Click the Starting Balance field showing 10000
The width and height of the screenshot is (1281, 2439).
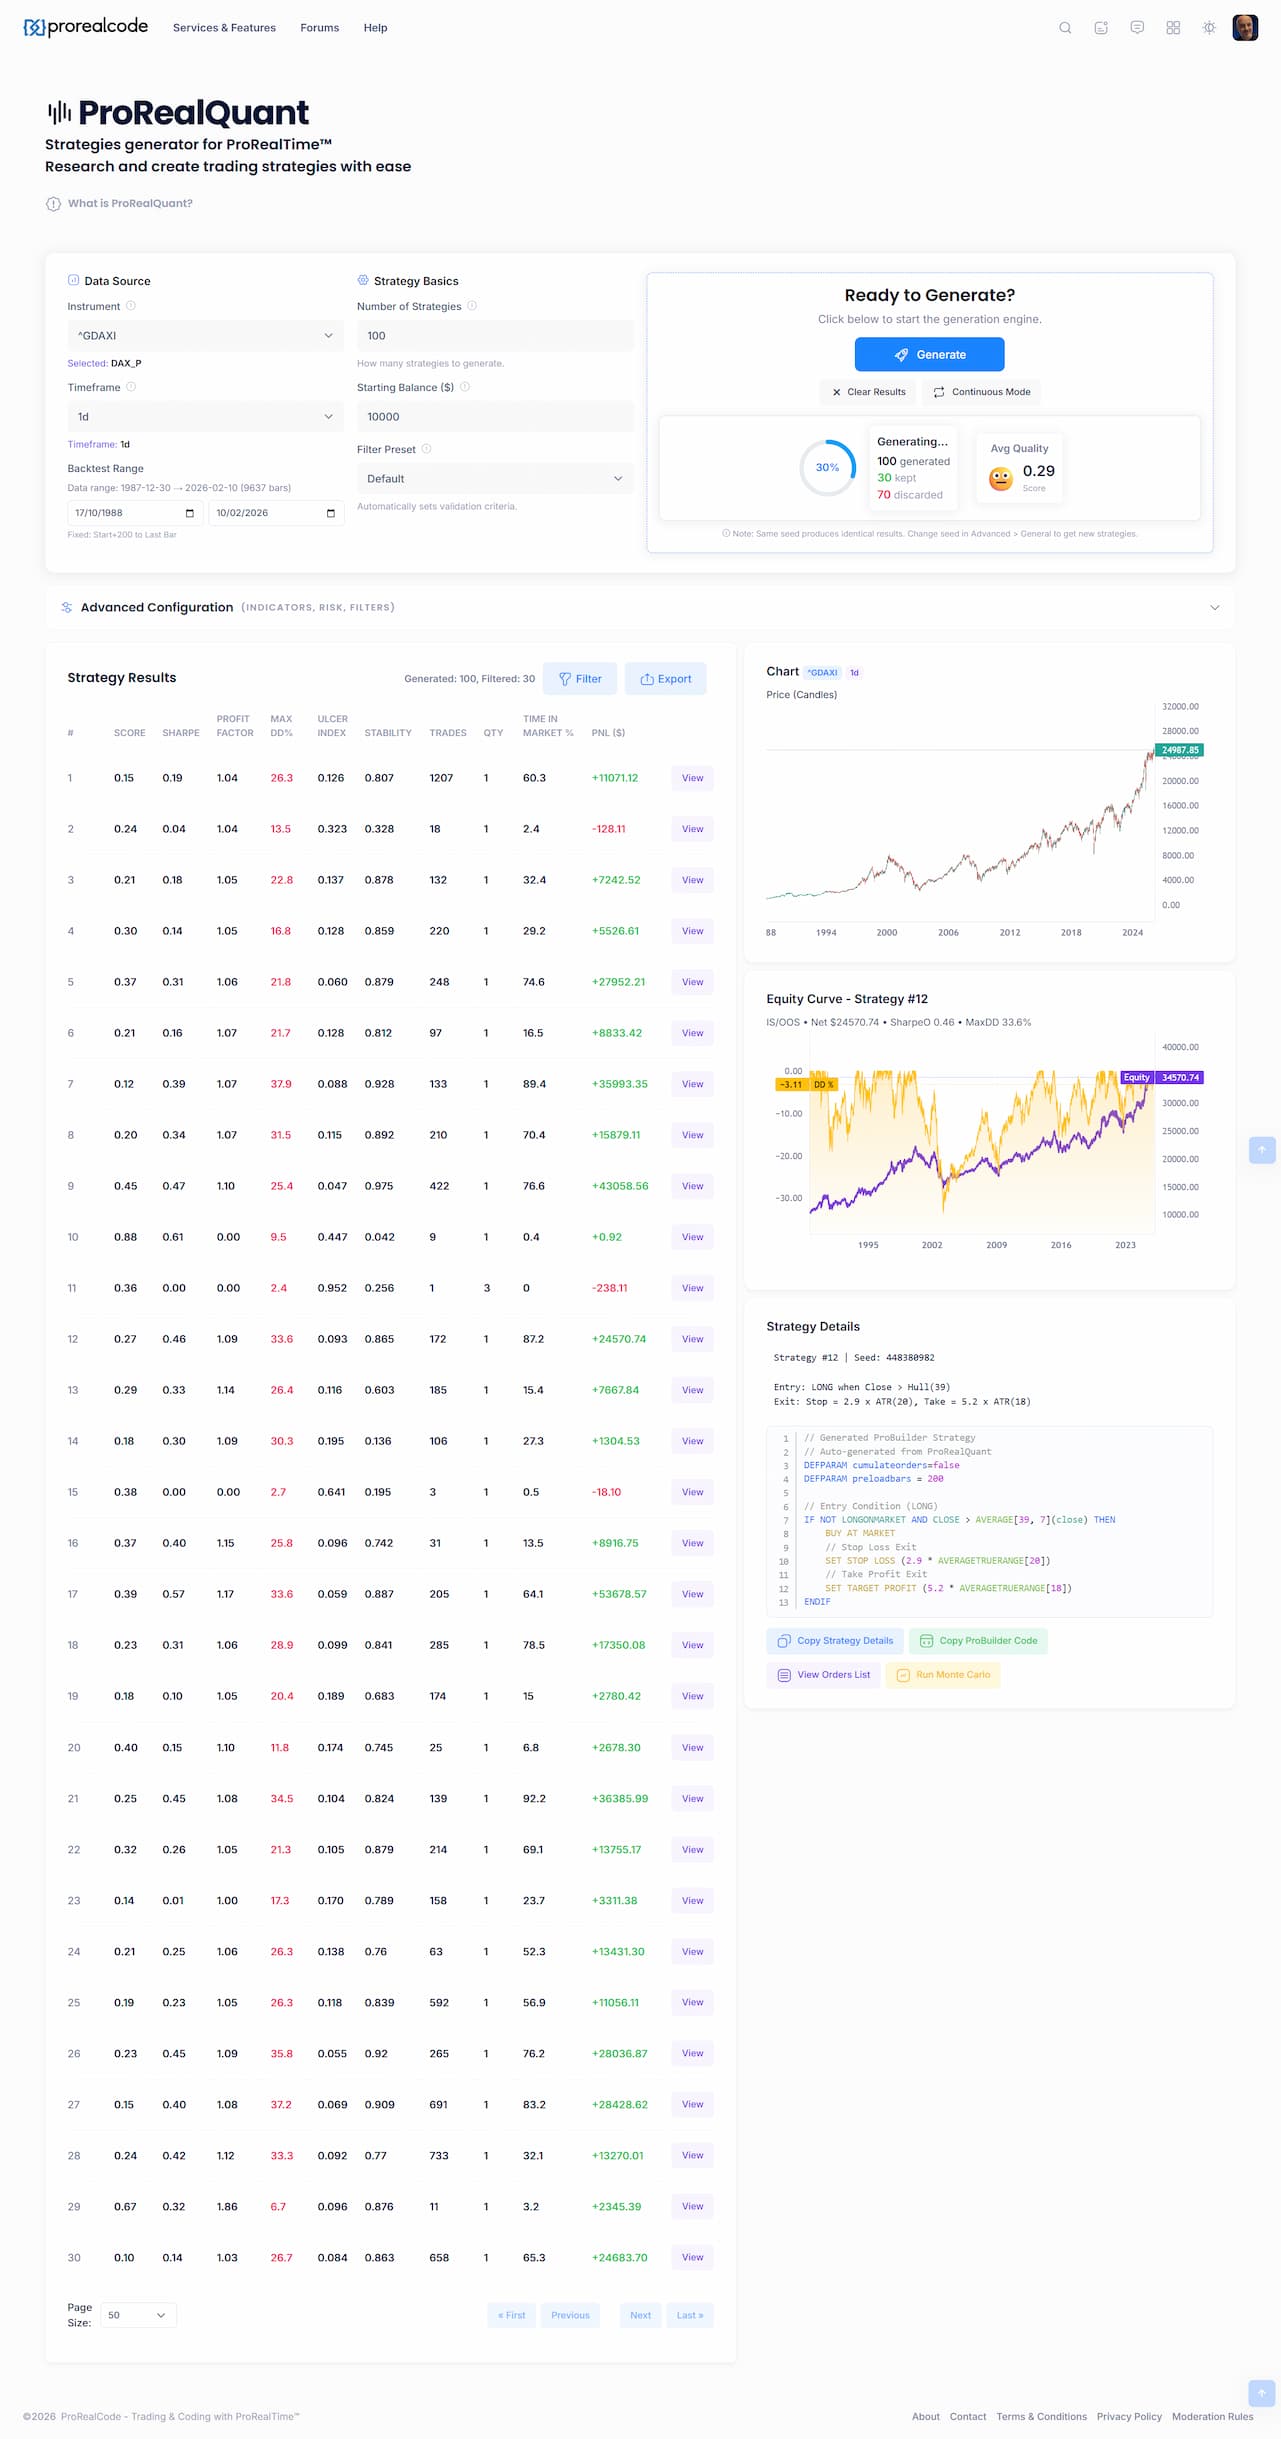[495, 417]
